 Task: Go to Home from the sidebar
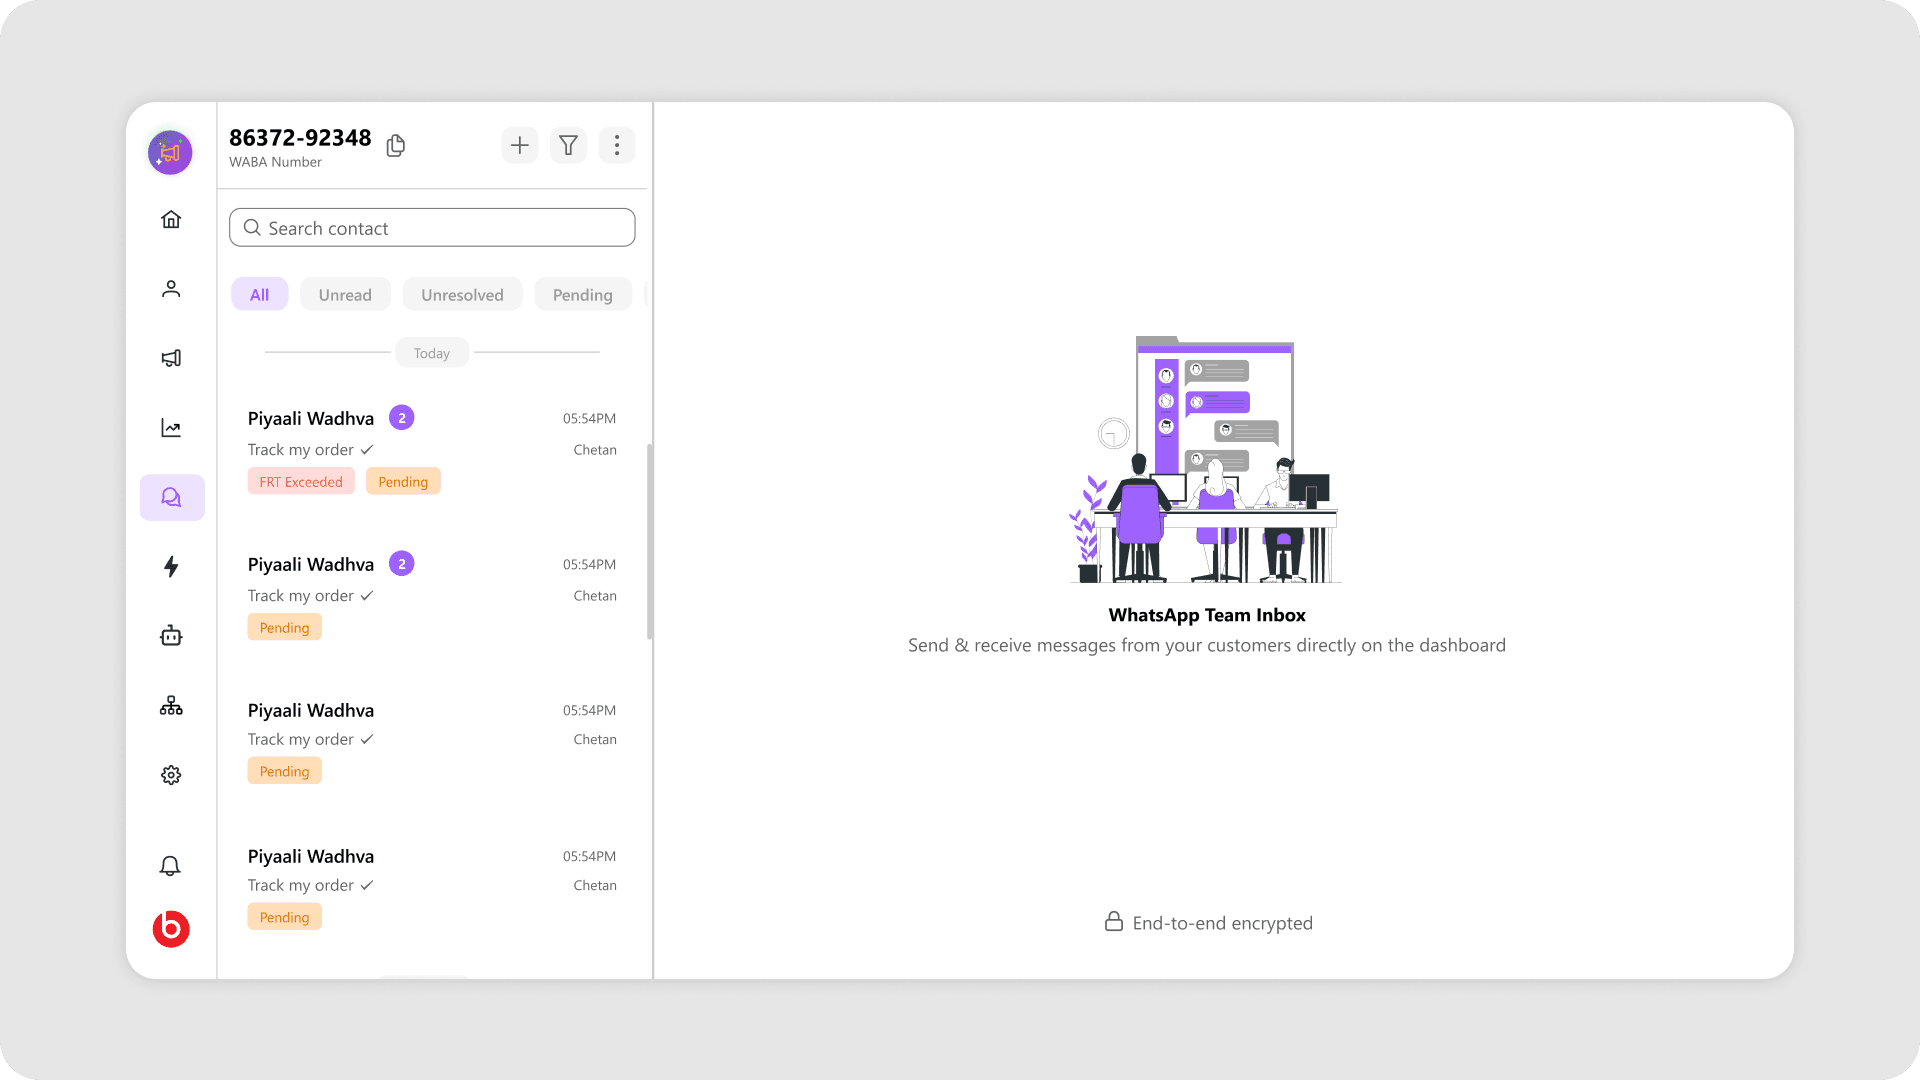(x=171, y=219)
